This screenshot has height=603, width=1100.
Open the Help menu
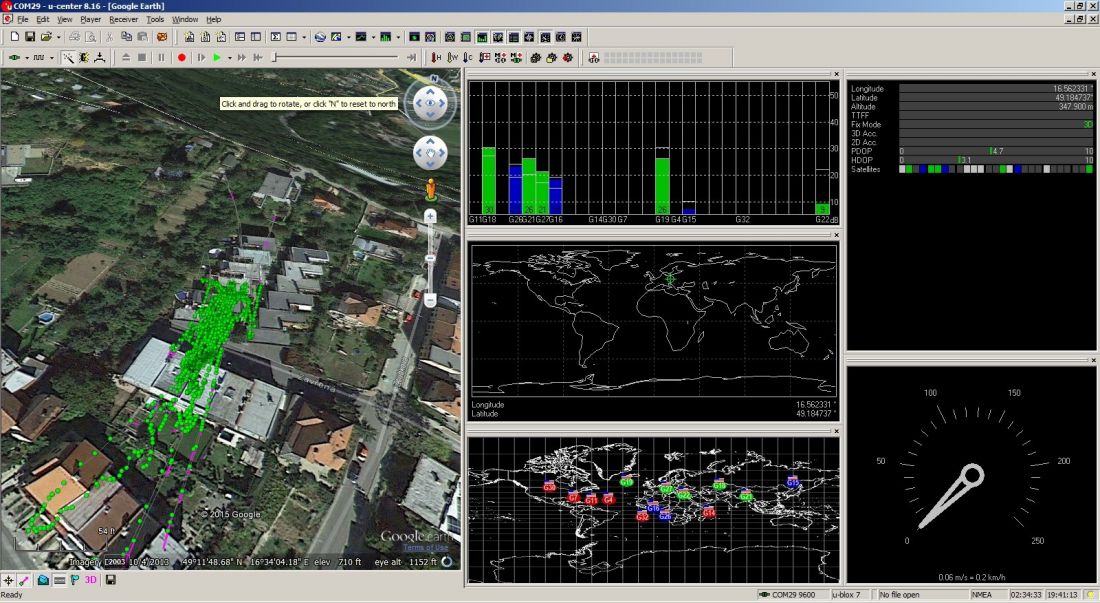click(x=214, y=20)
